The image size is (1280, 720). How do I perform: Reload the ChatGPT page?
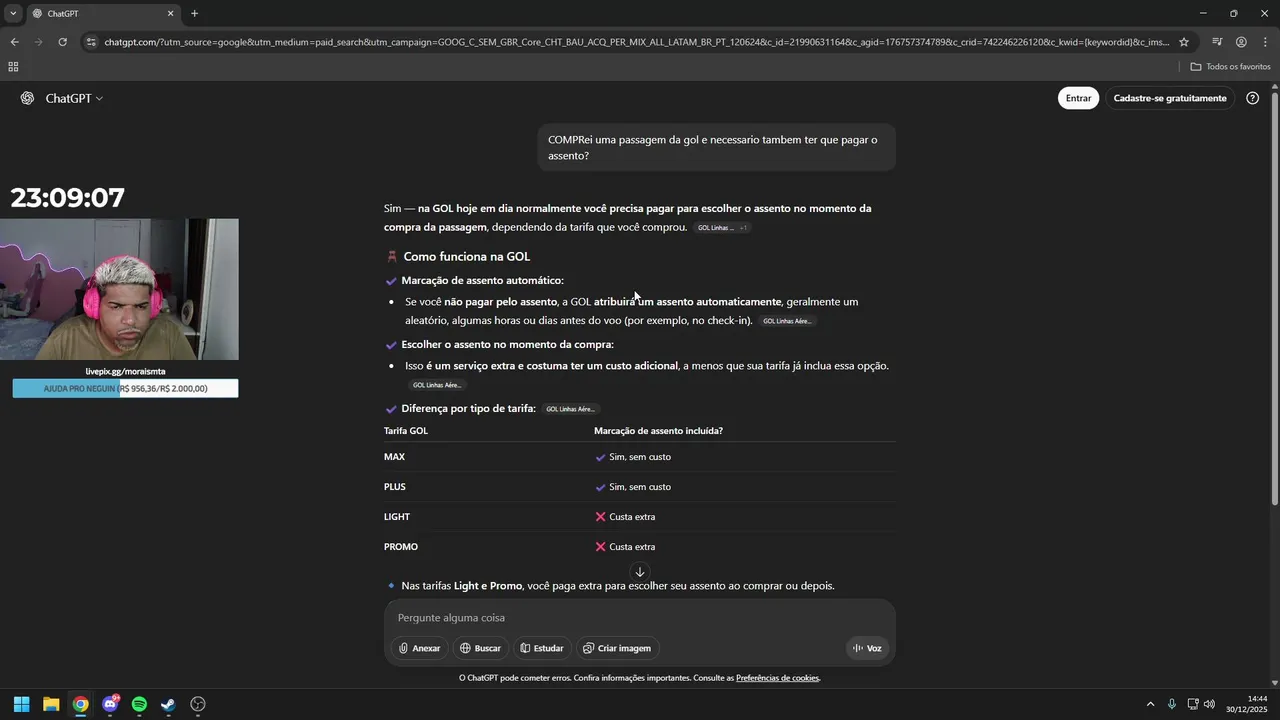tap(63, 42)
